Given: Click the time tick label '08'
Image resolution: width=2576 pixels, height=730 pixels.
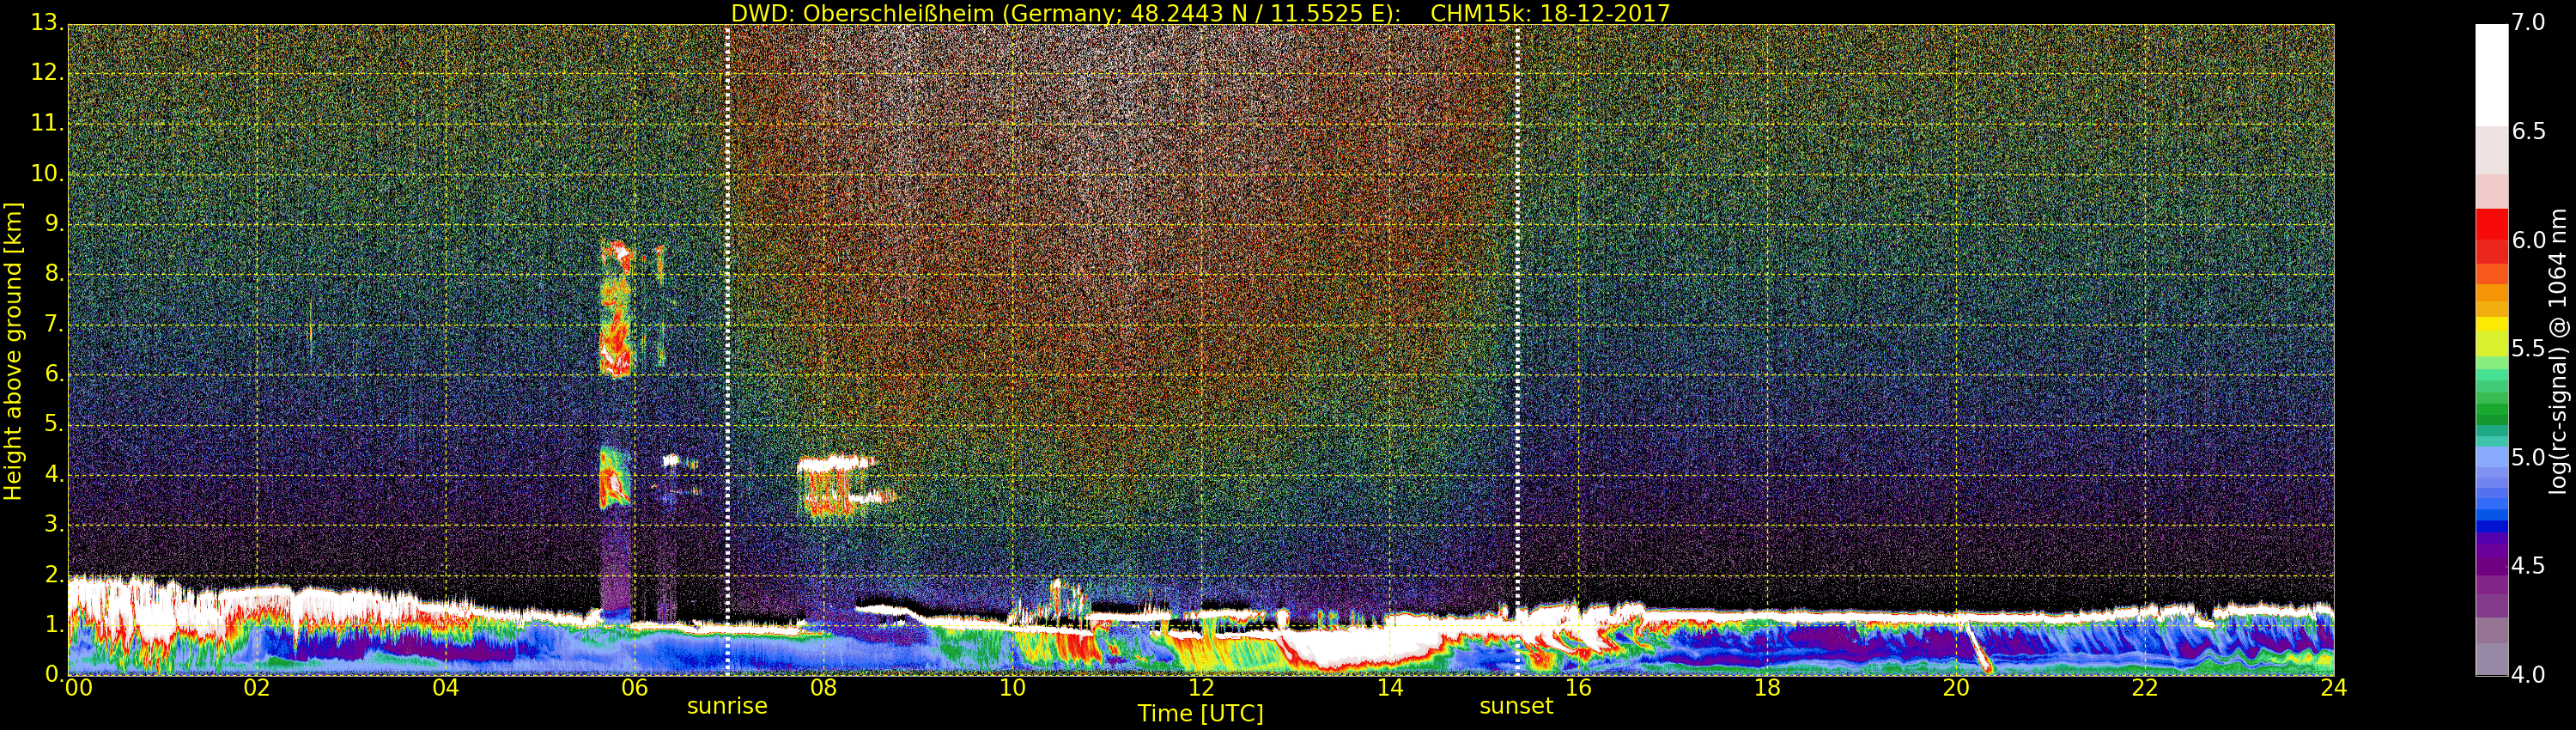Looking at the screenshot, I should click(x=823, y=688).
